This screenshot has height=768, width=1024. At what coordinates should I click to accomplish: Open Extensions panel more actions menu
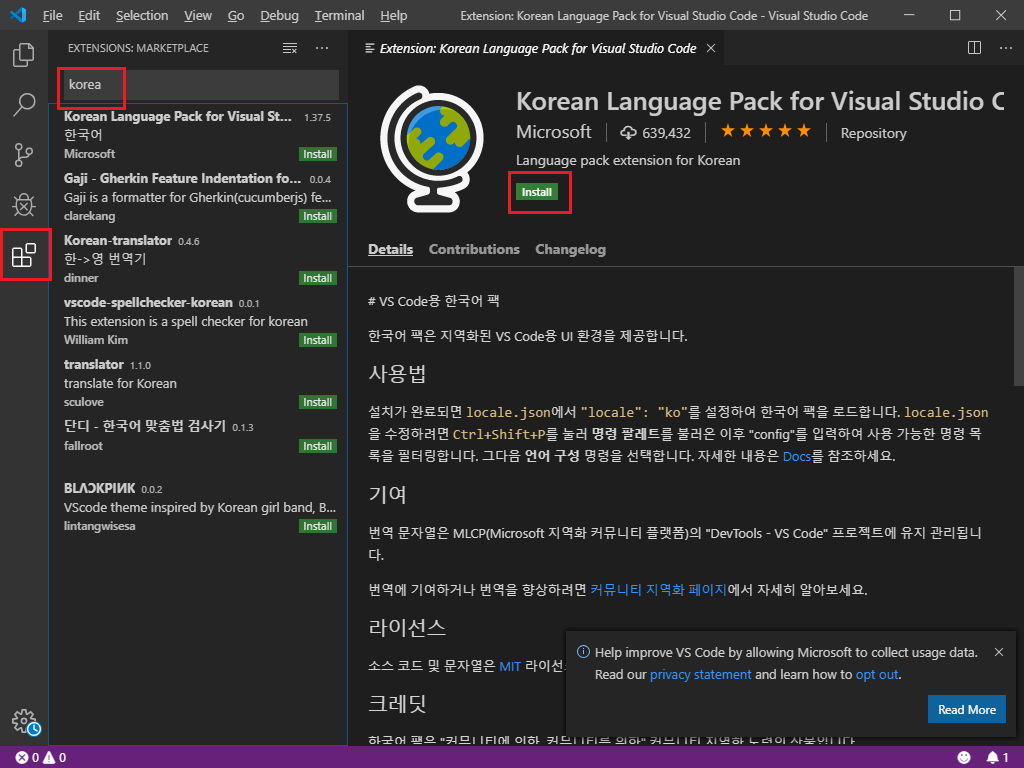tap(322, 48)
